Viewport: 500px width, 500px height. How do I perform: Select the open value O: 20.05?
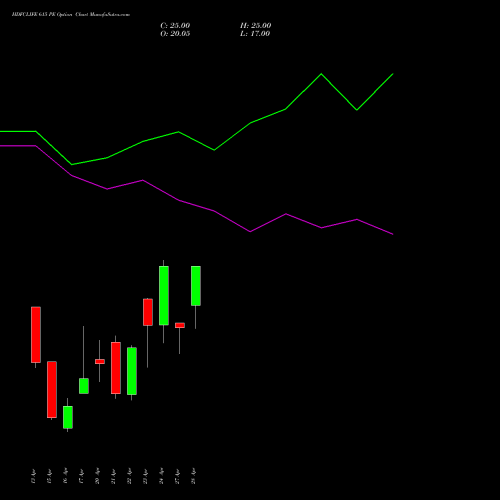175,34
